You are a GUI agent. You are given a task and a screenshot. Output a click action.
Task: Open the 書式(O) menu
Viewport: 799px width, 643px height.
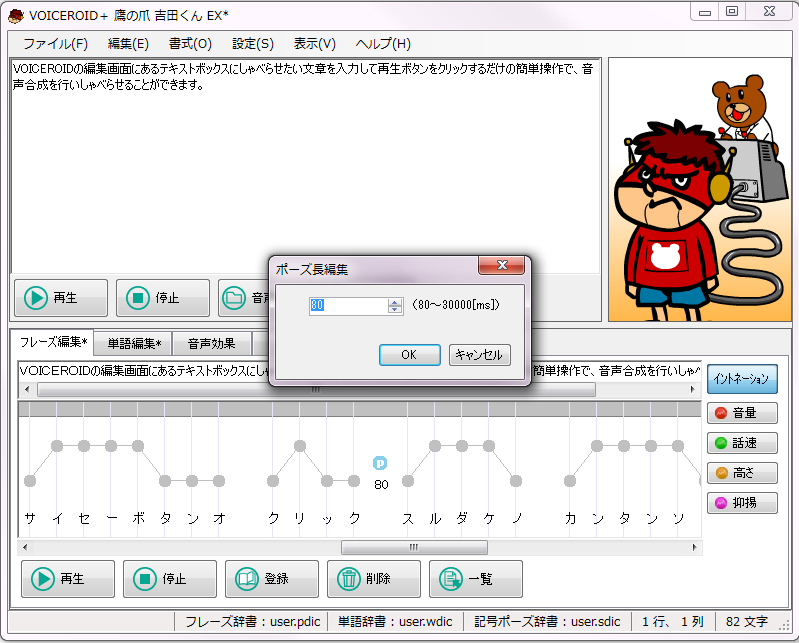[190, 44]
